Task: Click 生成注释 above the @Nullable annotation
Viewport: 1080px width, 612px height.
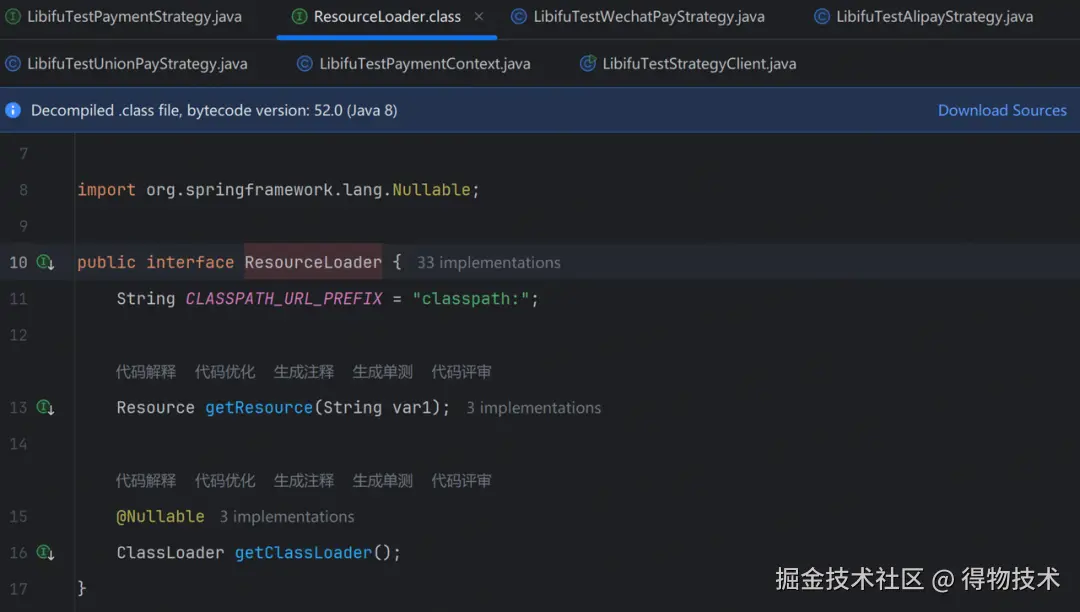Action: pyautogui.click(x=304, y=481)
